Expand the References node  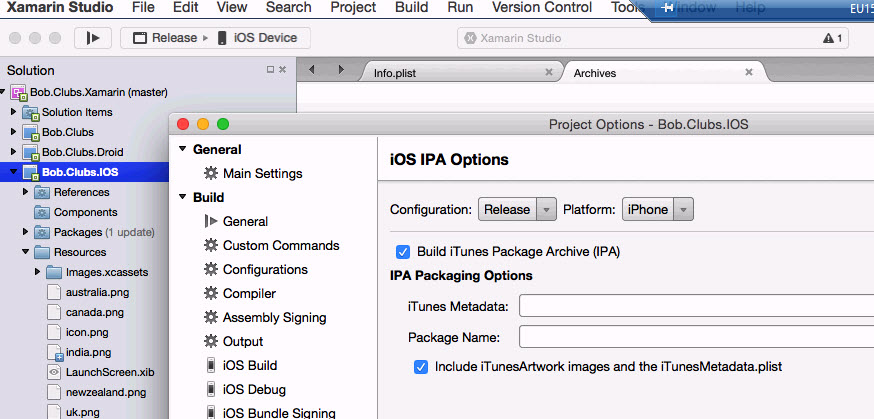pos(25,192)
